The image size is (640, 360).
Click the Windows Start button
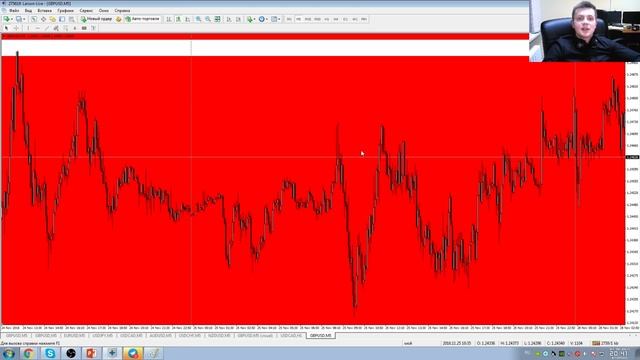point(9,353)
